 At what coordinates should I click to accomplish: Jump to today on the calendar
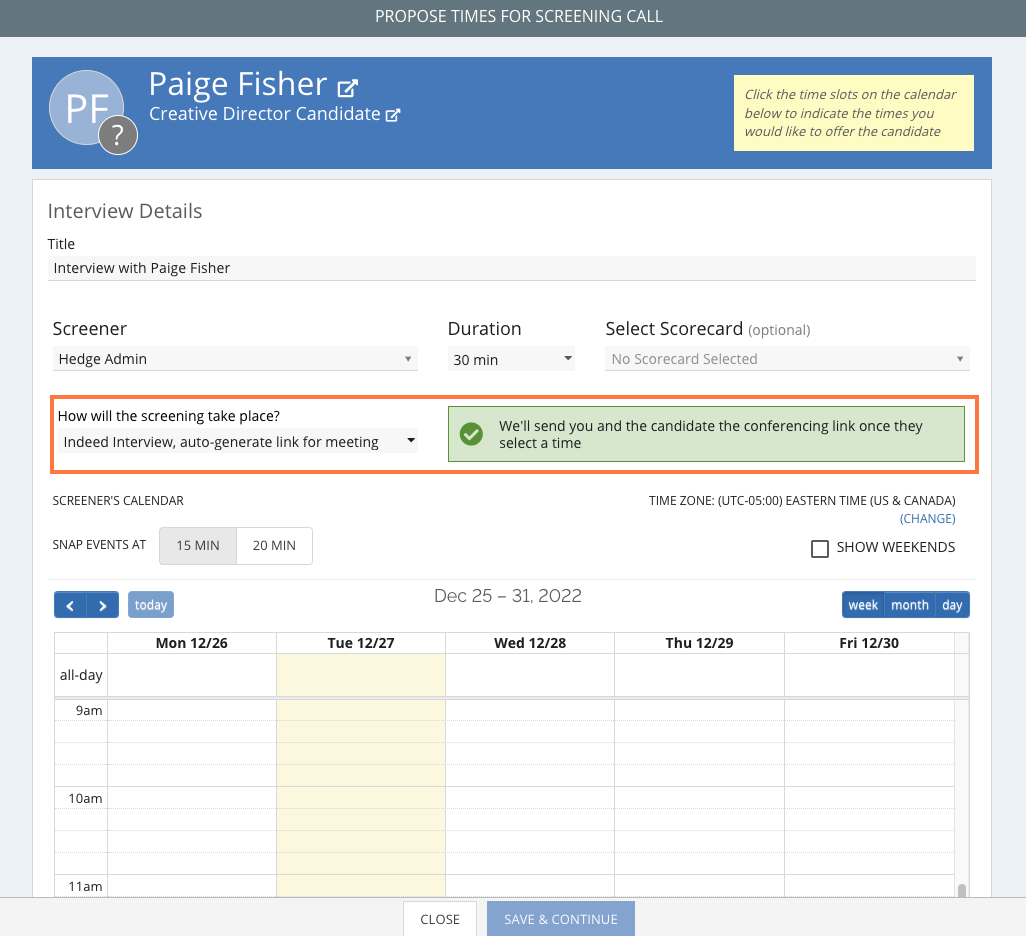point(150,605)
